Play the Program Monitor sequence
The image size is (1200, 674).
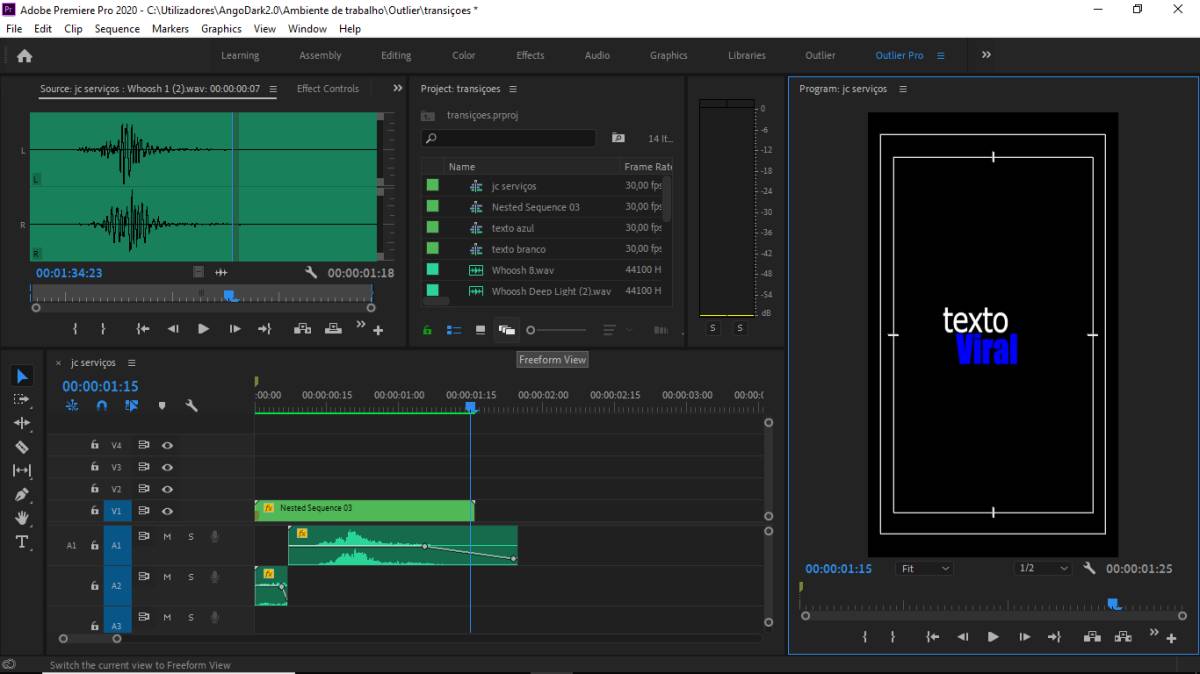coord(993,637)
